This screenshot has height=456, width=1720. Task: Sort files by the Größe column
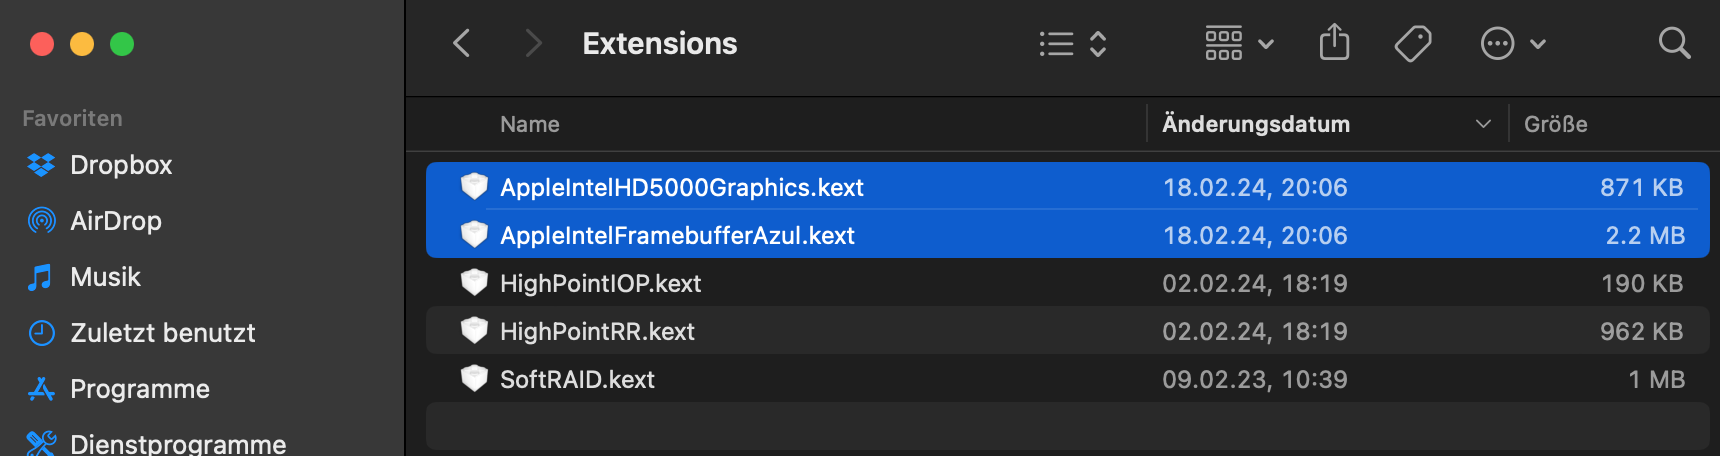pyautogui.click(x=1555, y=124)
